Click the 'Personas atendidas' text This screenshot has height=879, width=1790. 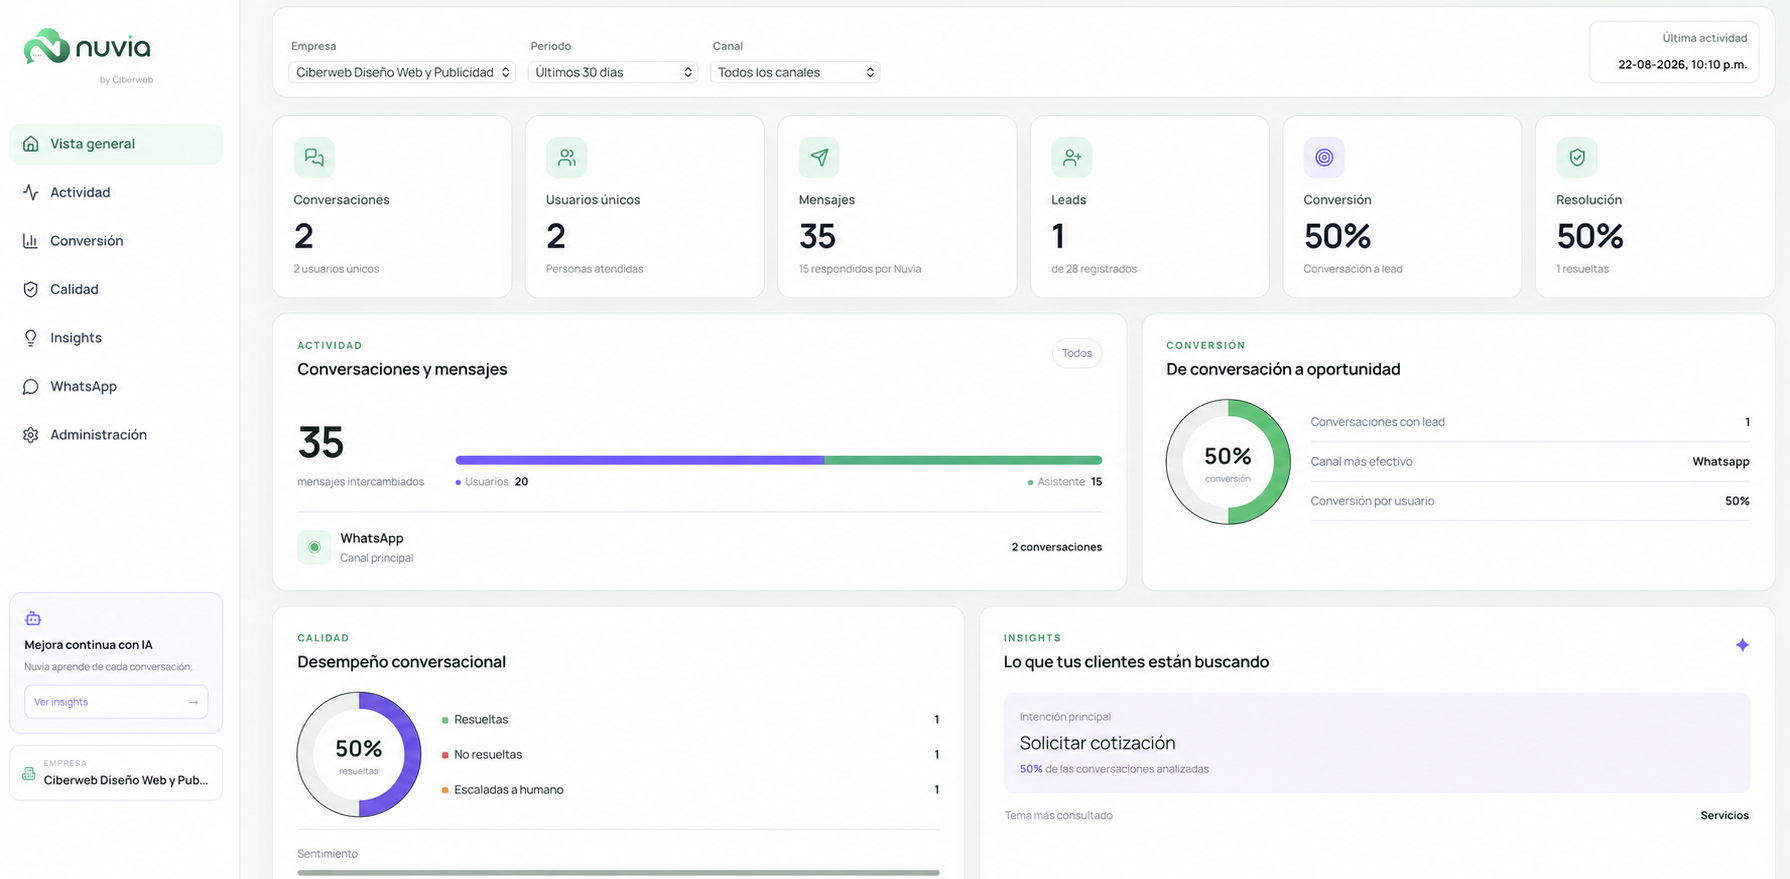pyautogui.click(x=595, y=269)
